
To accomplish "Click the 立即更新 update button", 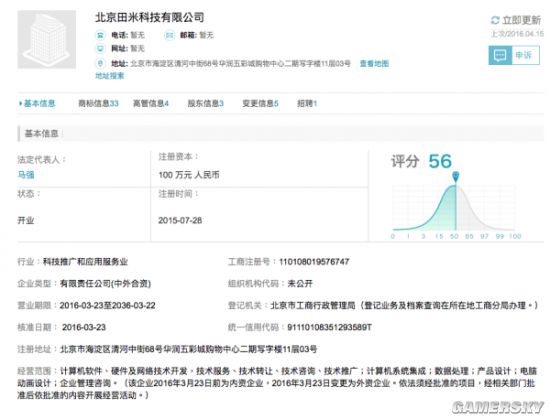I will pyautogui.click(x=516, y=20).
